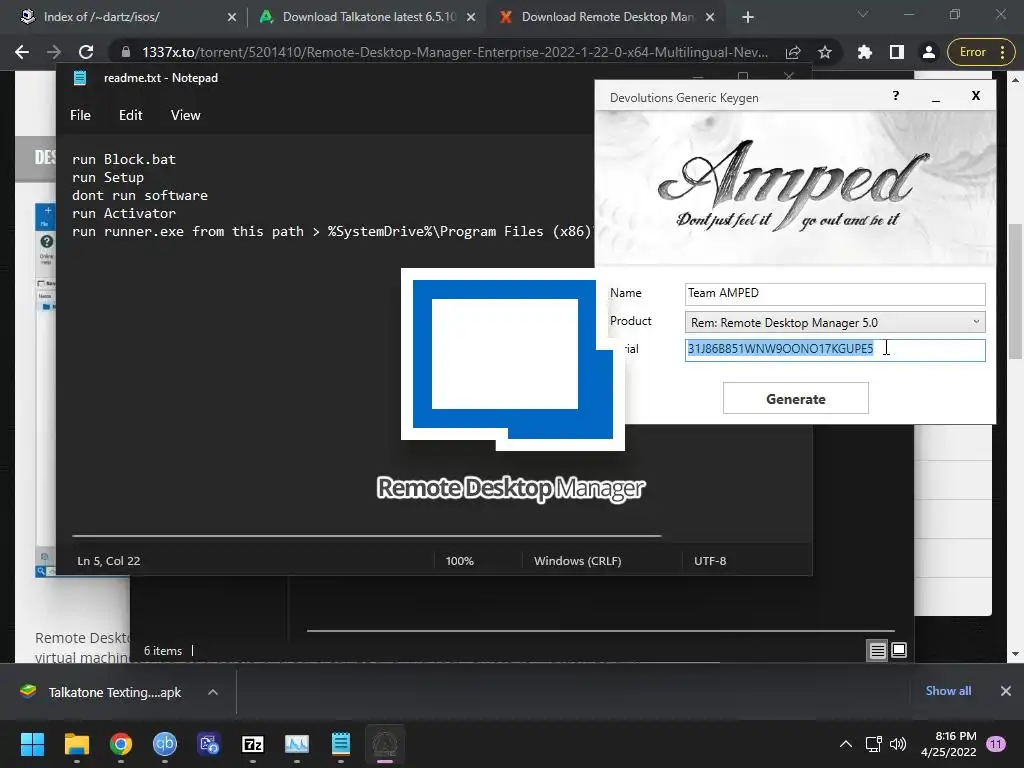Bookmark this page with the star icon
Viewport: 1024px width, 768px height.
(x=825, y=52)
